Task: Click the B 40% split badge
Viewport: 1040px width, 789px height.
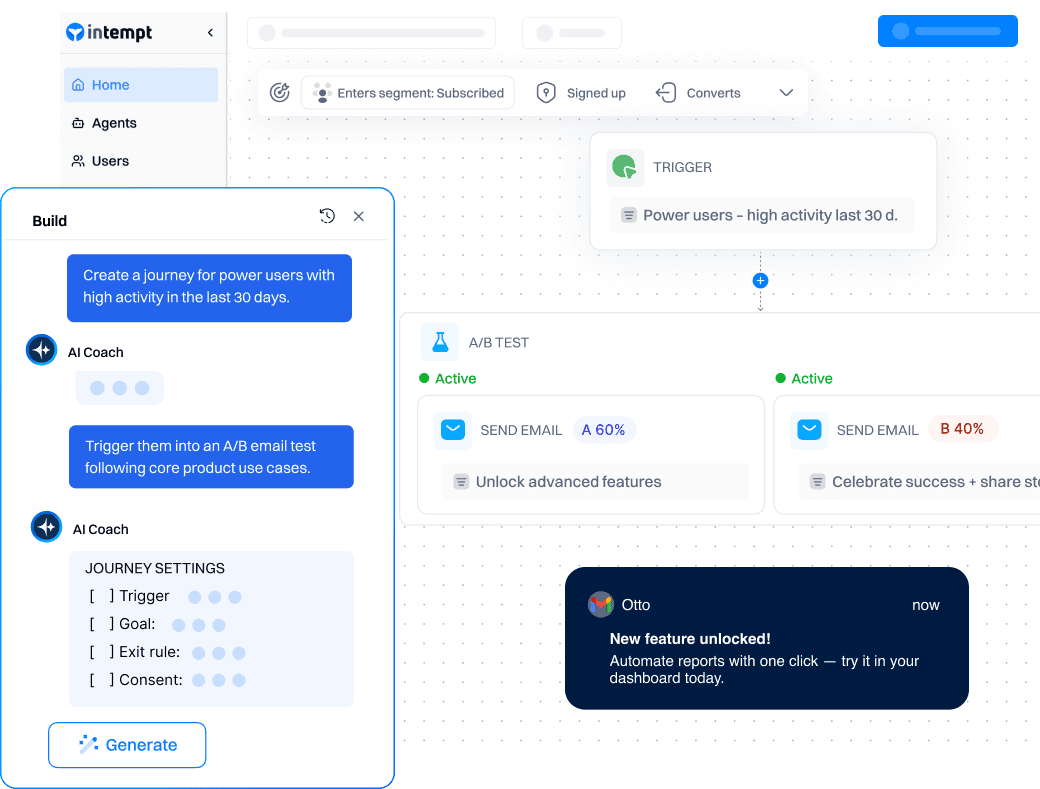Action: 962,429
